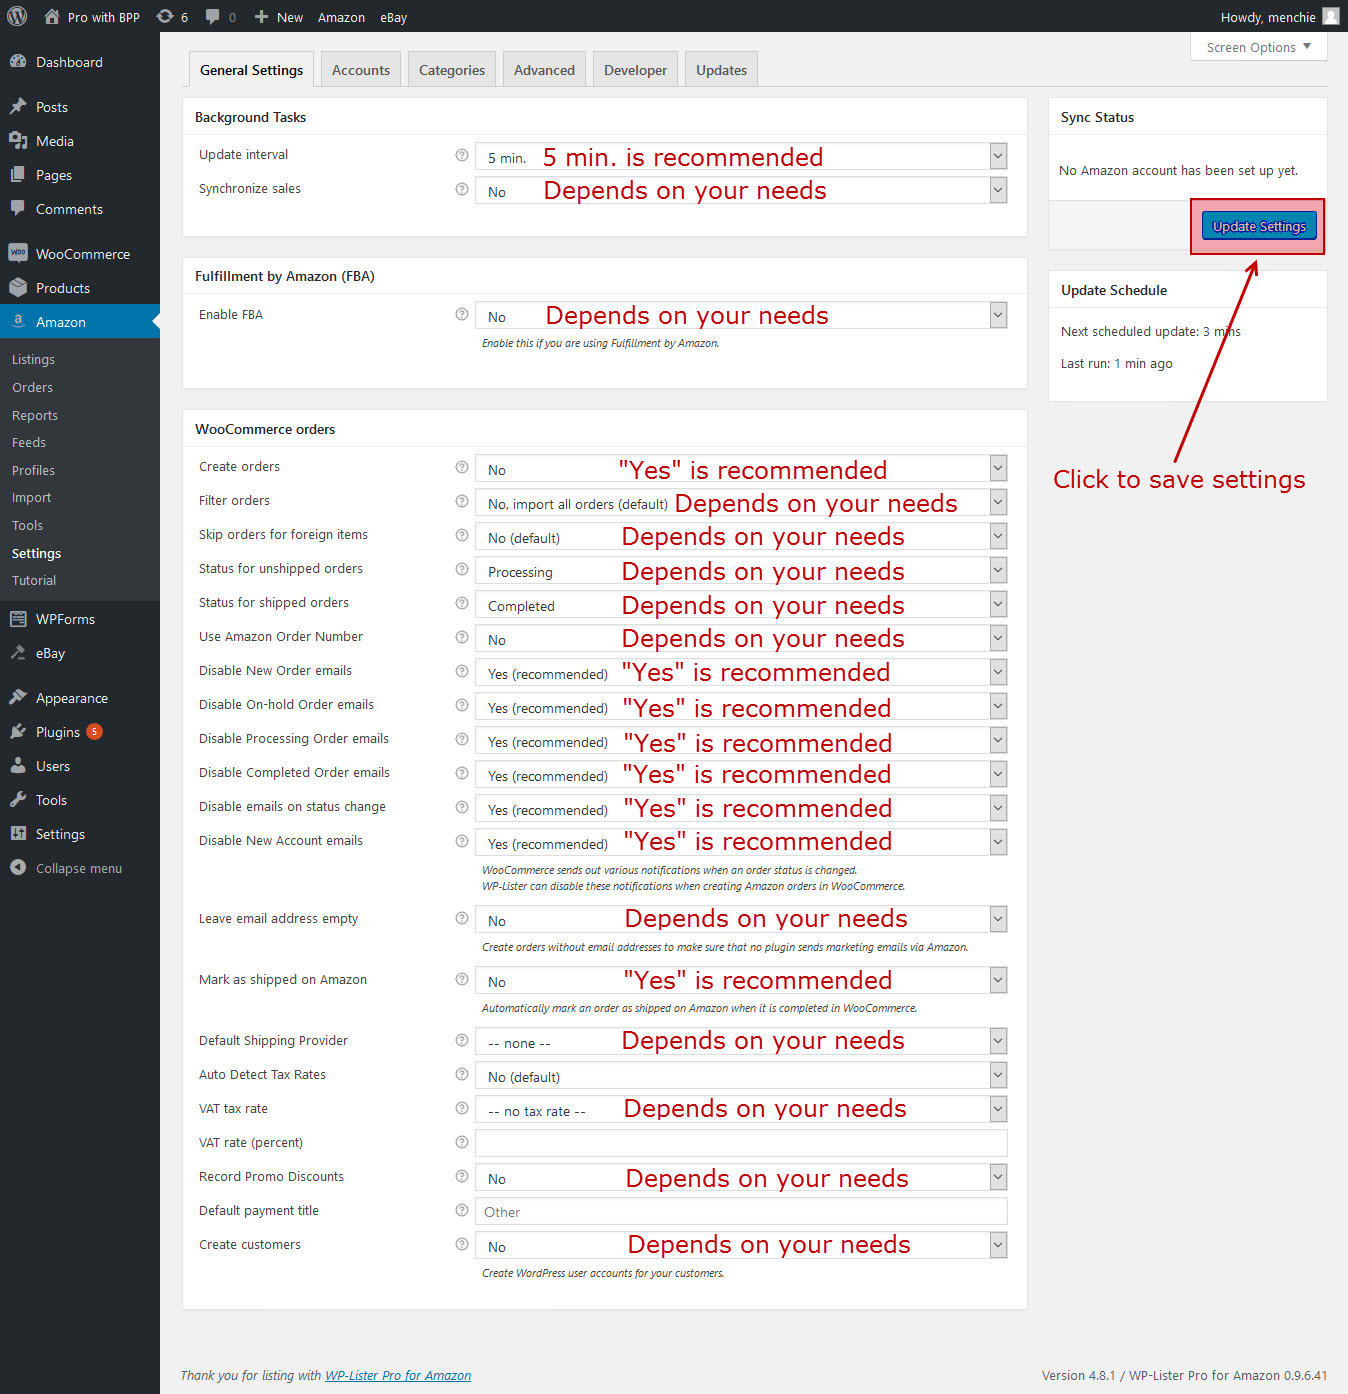Expand the Screen Options panel
The image size is (1348, 1394).
[1259, 47]
